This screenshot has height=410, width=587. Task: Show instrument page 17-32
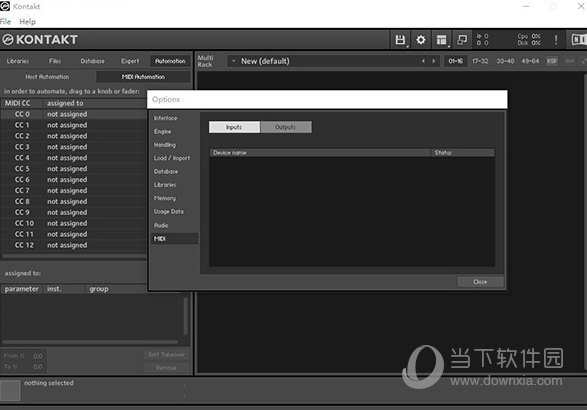pos(480,61)
